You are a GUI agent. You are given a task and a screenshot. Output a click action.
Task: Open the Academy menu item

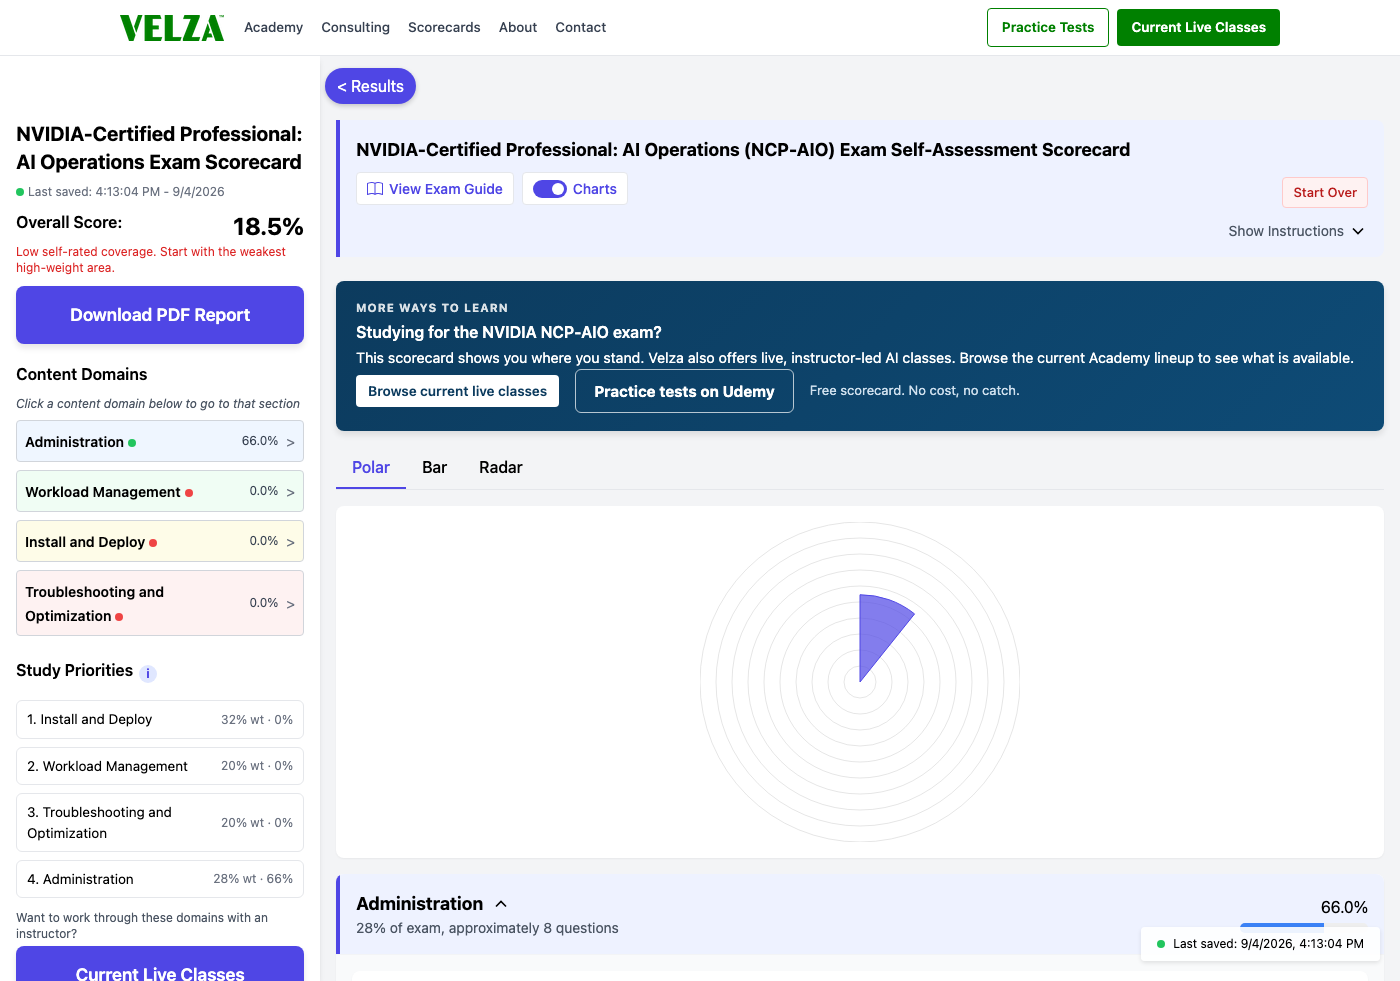point(273,27)
